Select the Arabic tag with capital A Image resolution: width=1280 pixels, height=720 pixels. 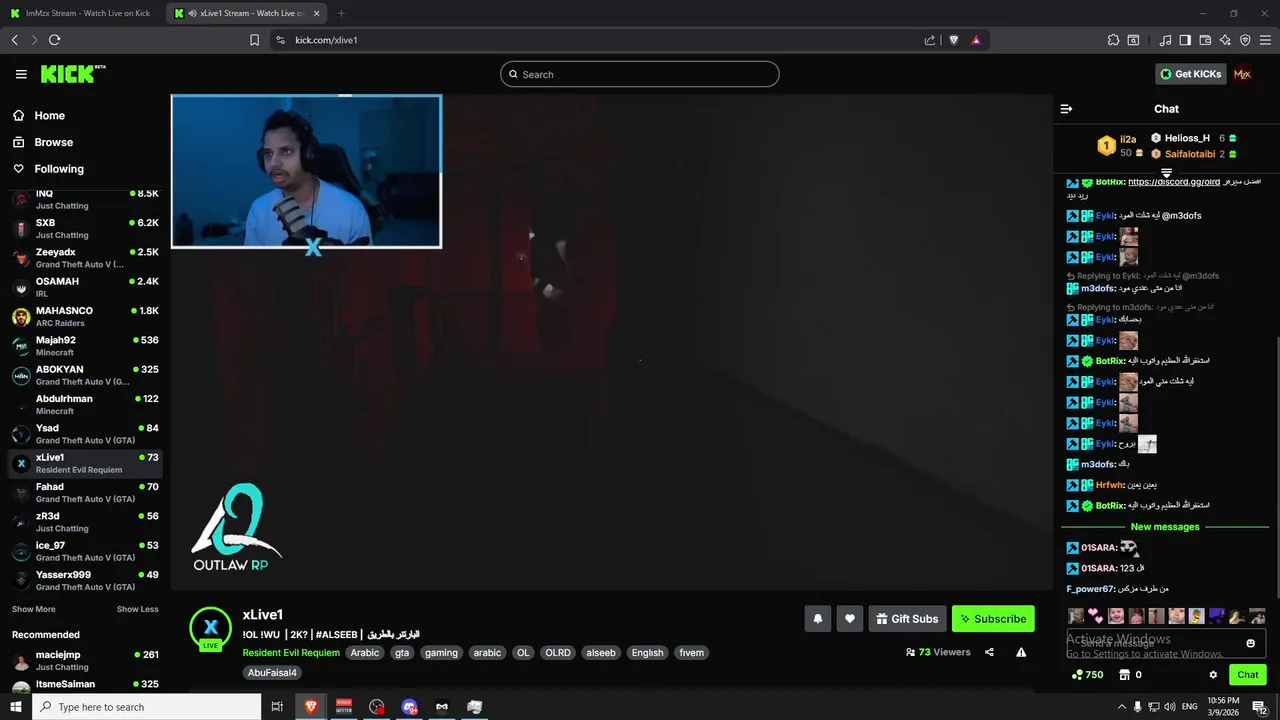tap(365, 653)
